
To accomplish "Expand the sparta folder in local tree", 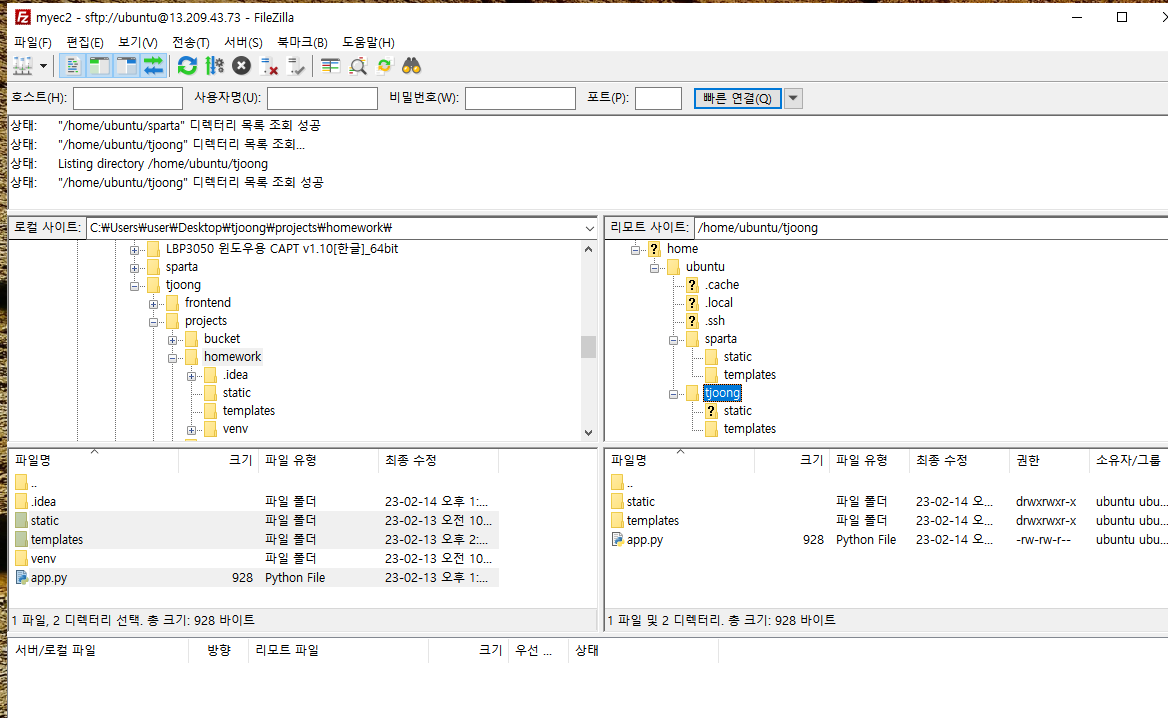I will [134, 268].
